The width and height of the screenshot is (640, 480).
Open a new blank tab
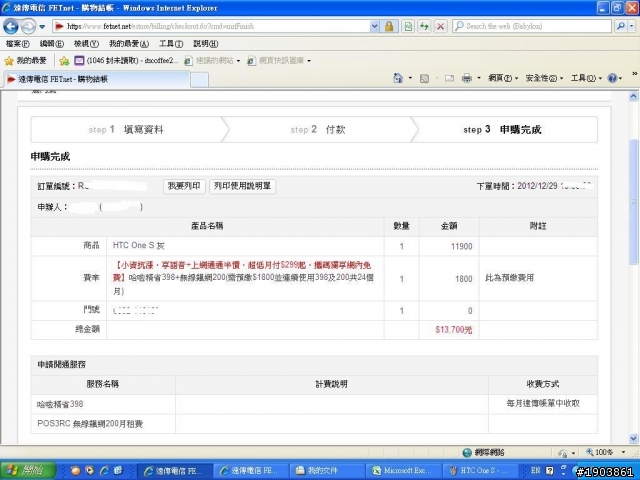(200, 80)
